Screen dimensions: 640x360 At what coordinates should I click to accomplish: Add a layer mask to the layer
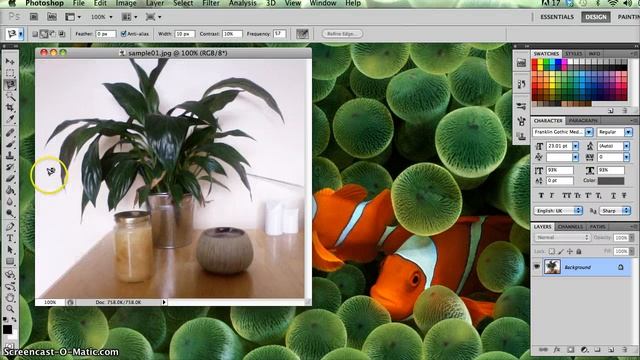pos(571,350)
